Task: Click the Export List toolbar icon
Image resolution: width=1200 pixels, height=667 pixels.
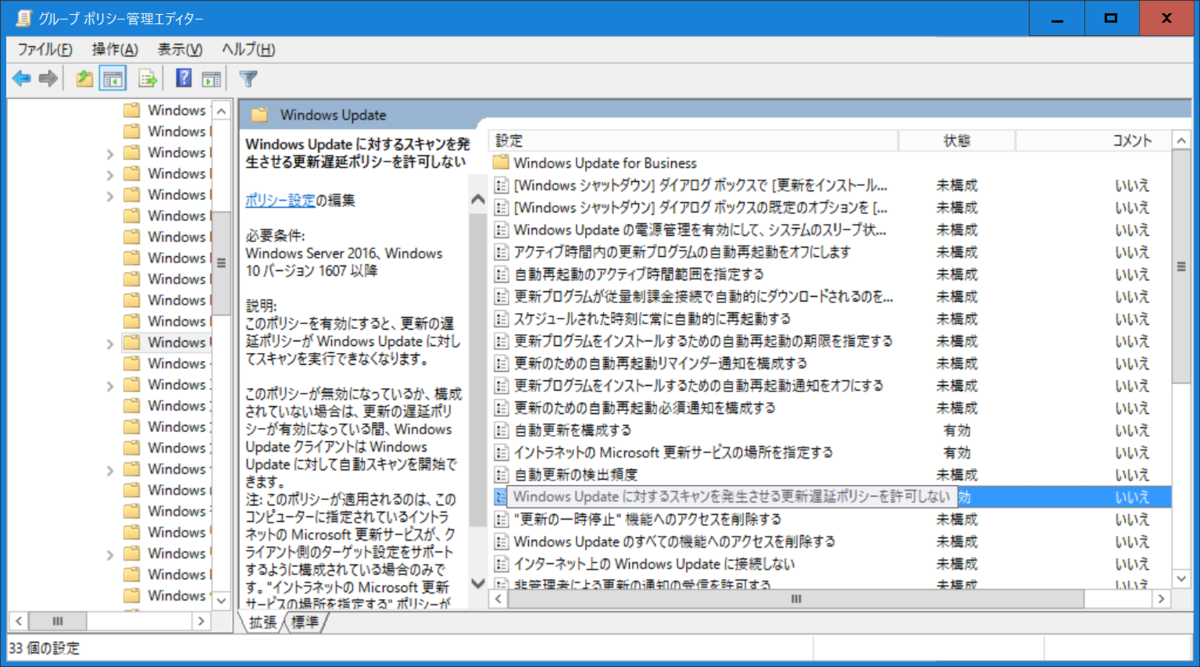Action: 148,79
